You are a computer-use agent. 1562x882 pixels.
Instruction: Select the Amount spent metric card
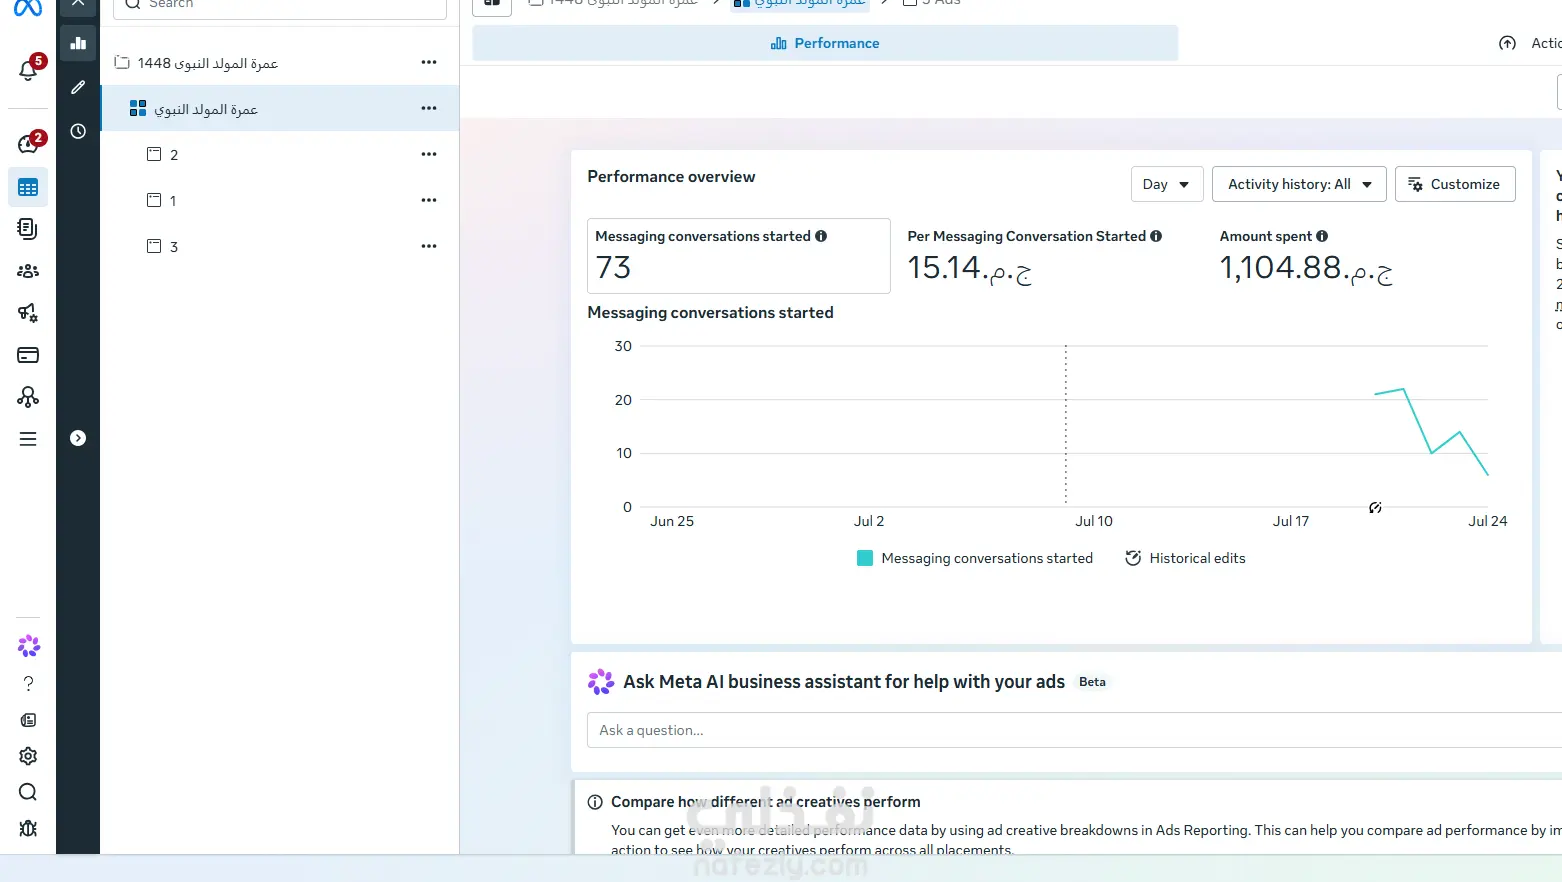click(x=1363, y=256)
